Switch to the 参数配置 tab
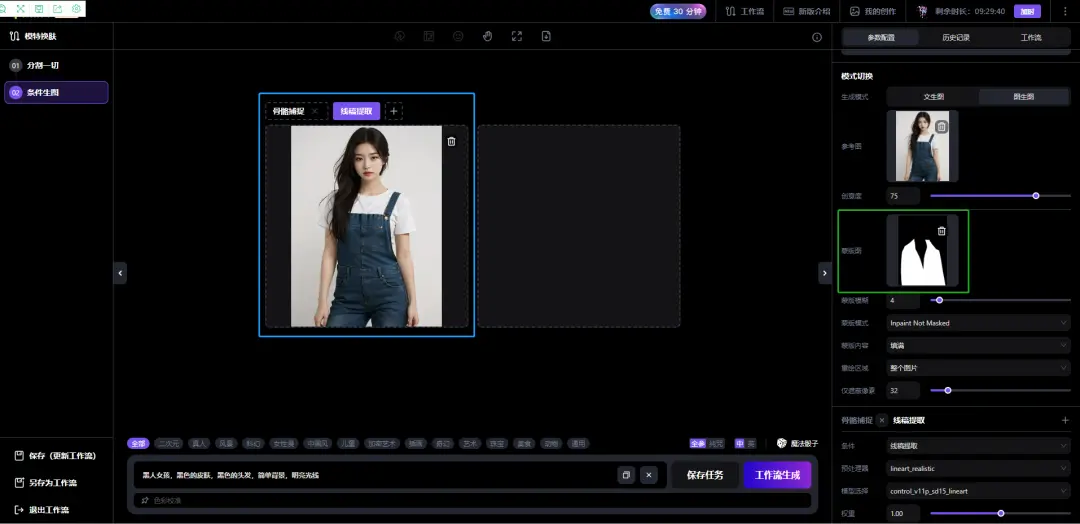The height and width of the screenshot is (524, 1080). coord(881,38)
